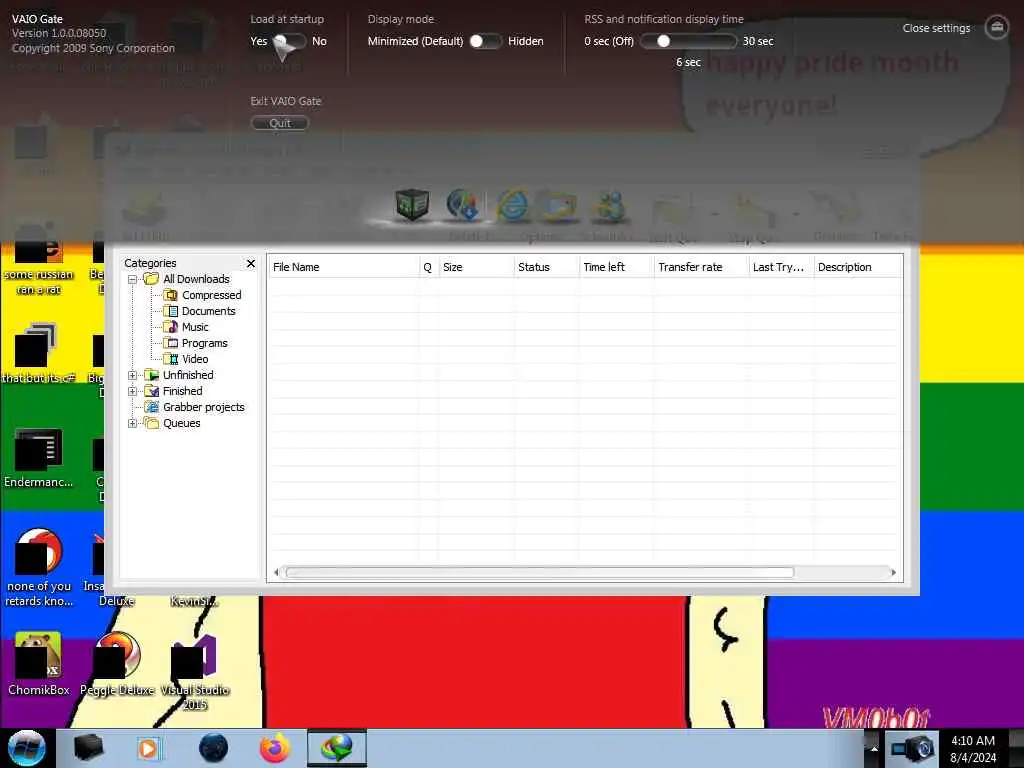Open the ChomikBox desktop icon
1024x768 pixels.
[39, 664]
